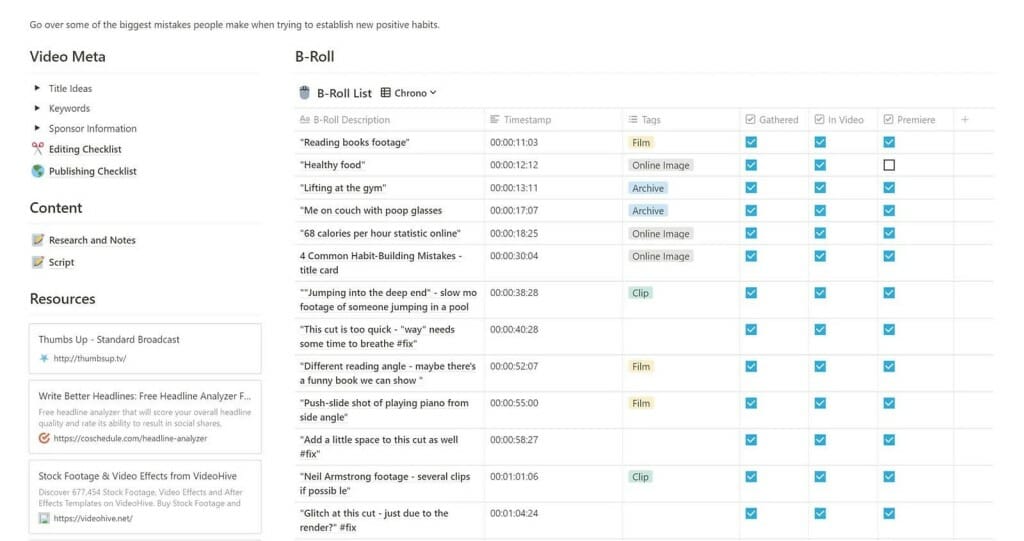
Task: Click Archive tag on couch with poop glasses row
Action: coord(647,210)
